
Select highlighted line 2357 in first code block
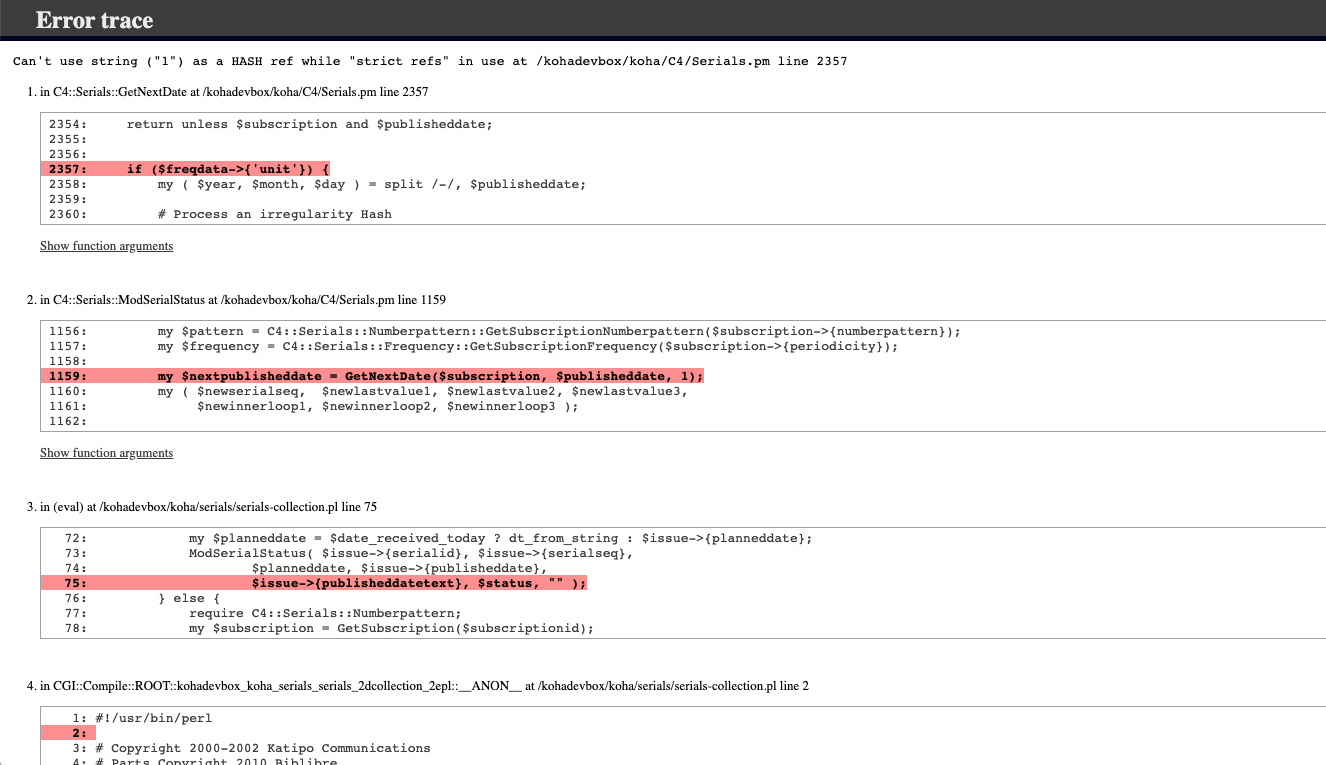[228, 169]
